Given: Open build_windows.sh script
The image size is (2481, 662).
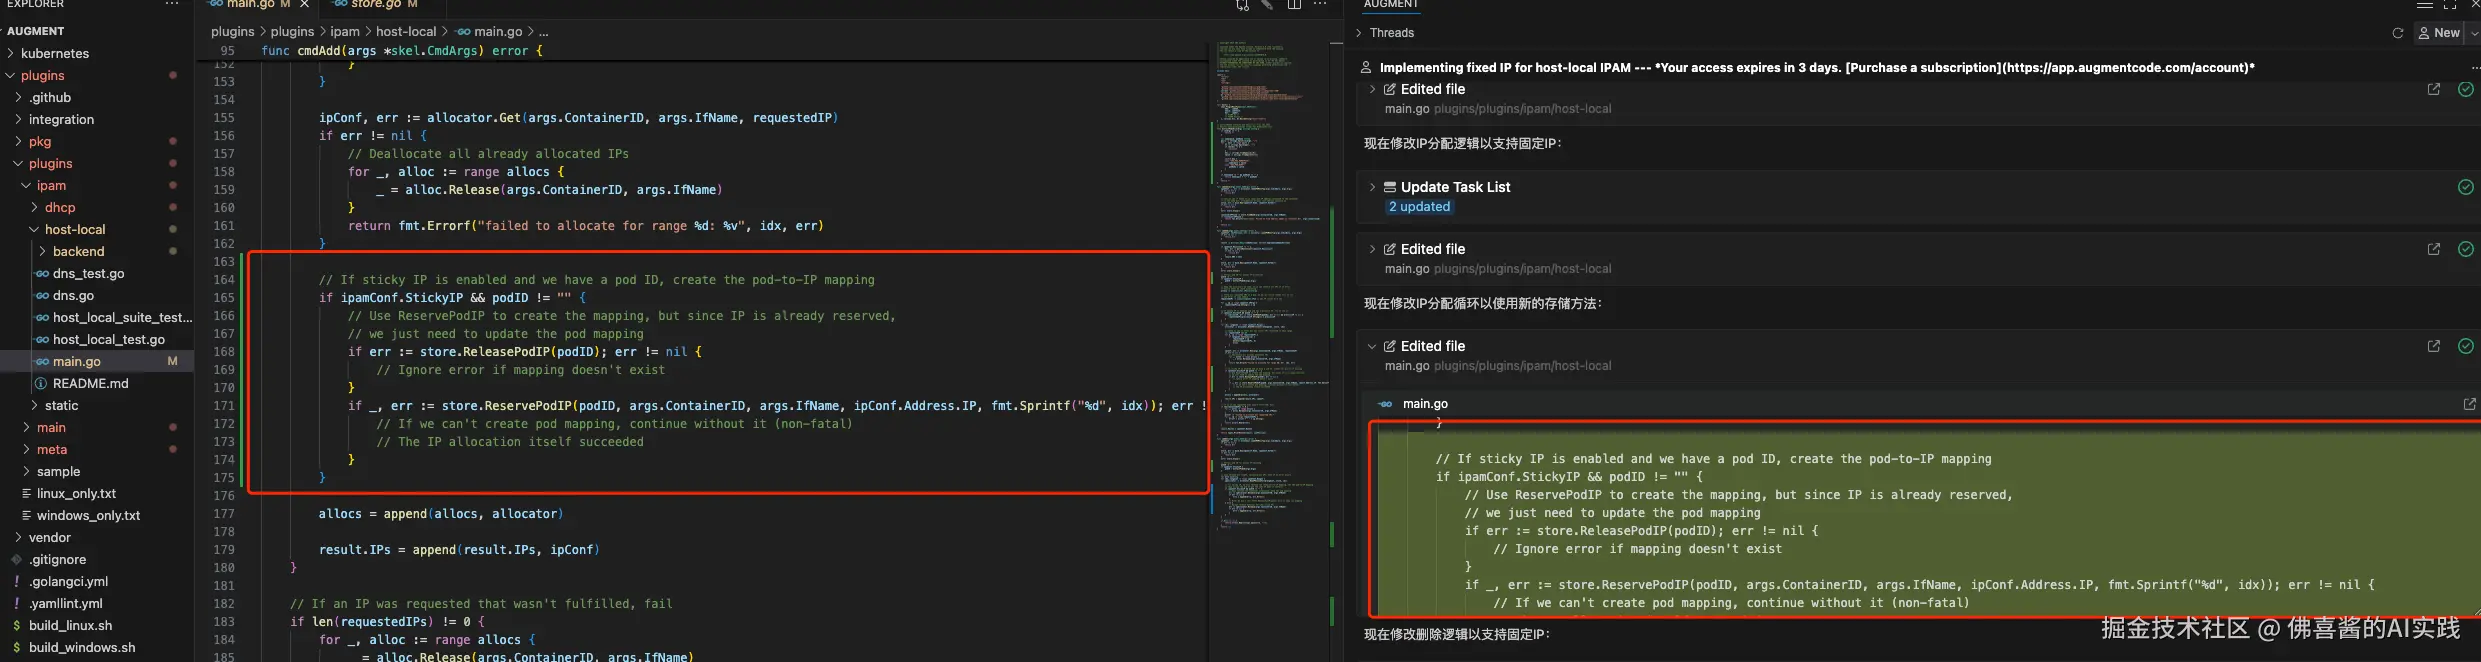Looking at the screenshot, I should (x=97, y=647).
